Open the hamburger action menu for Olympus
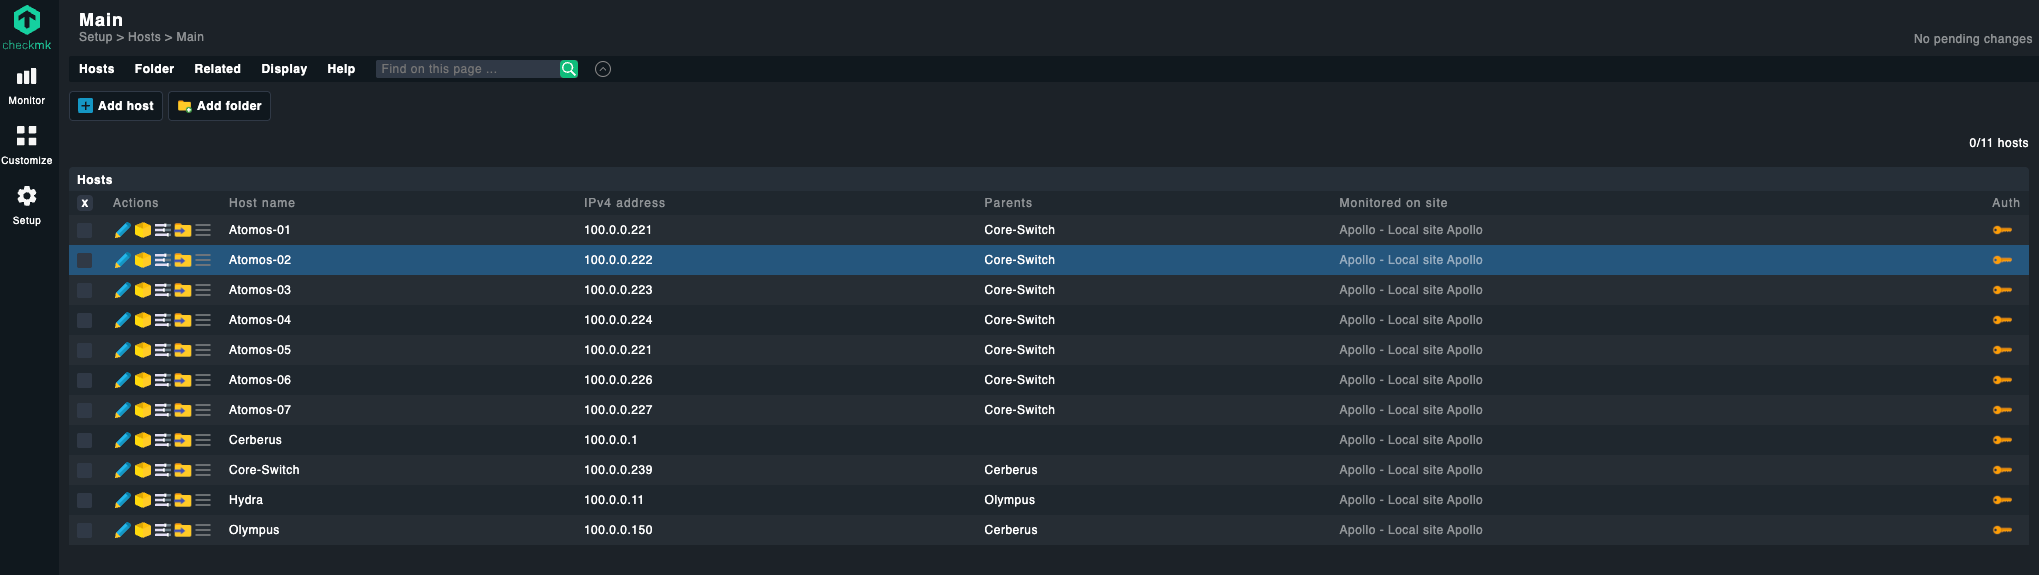Viewport: 2039px width, 575px height. click(x=203, y=530)
